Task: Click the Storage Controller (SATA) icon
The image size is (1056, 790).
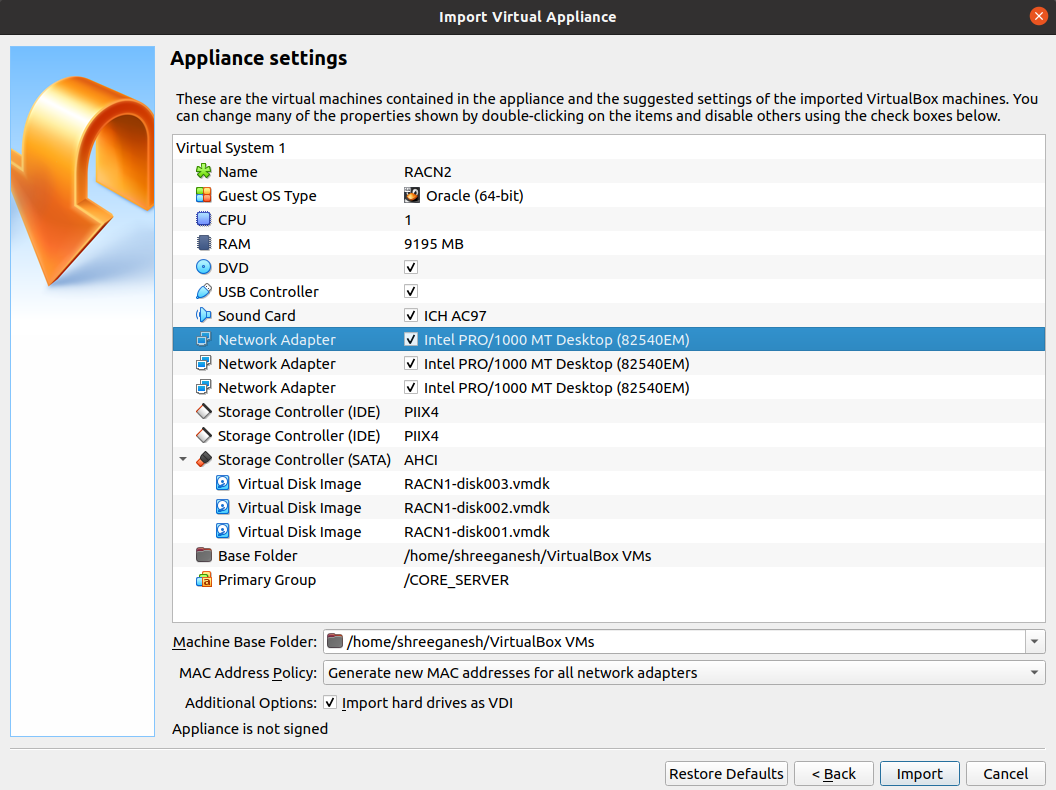Action: coord(203,459)
